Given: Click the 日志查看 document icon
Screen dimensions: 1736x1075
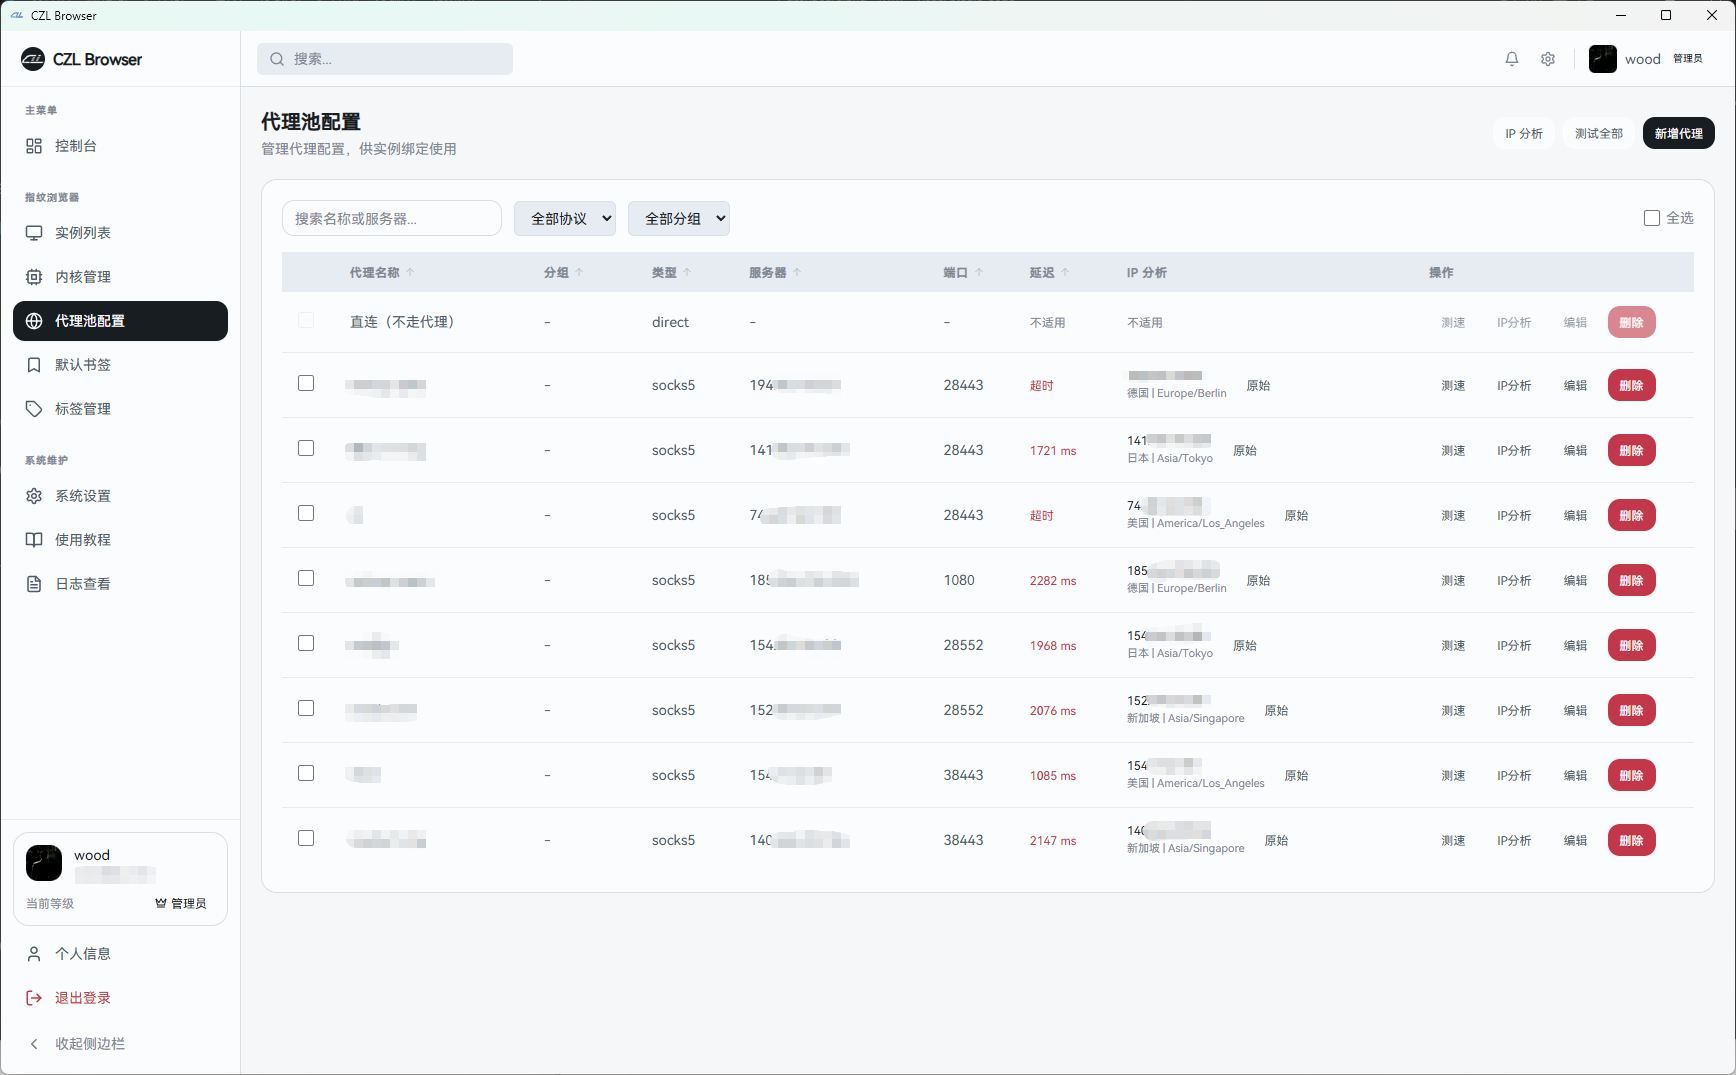Looking at the screenshot, I should (34, 584).
